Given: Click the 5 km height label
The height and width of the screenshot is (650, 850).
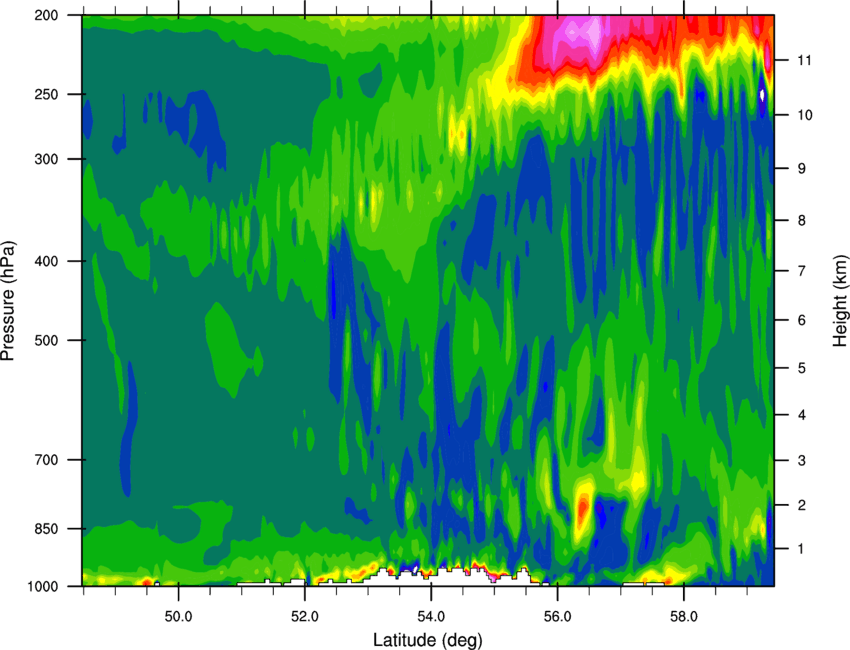Looking at the screenshot, I should point(801,368).
